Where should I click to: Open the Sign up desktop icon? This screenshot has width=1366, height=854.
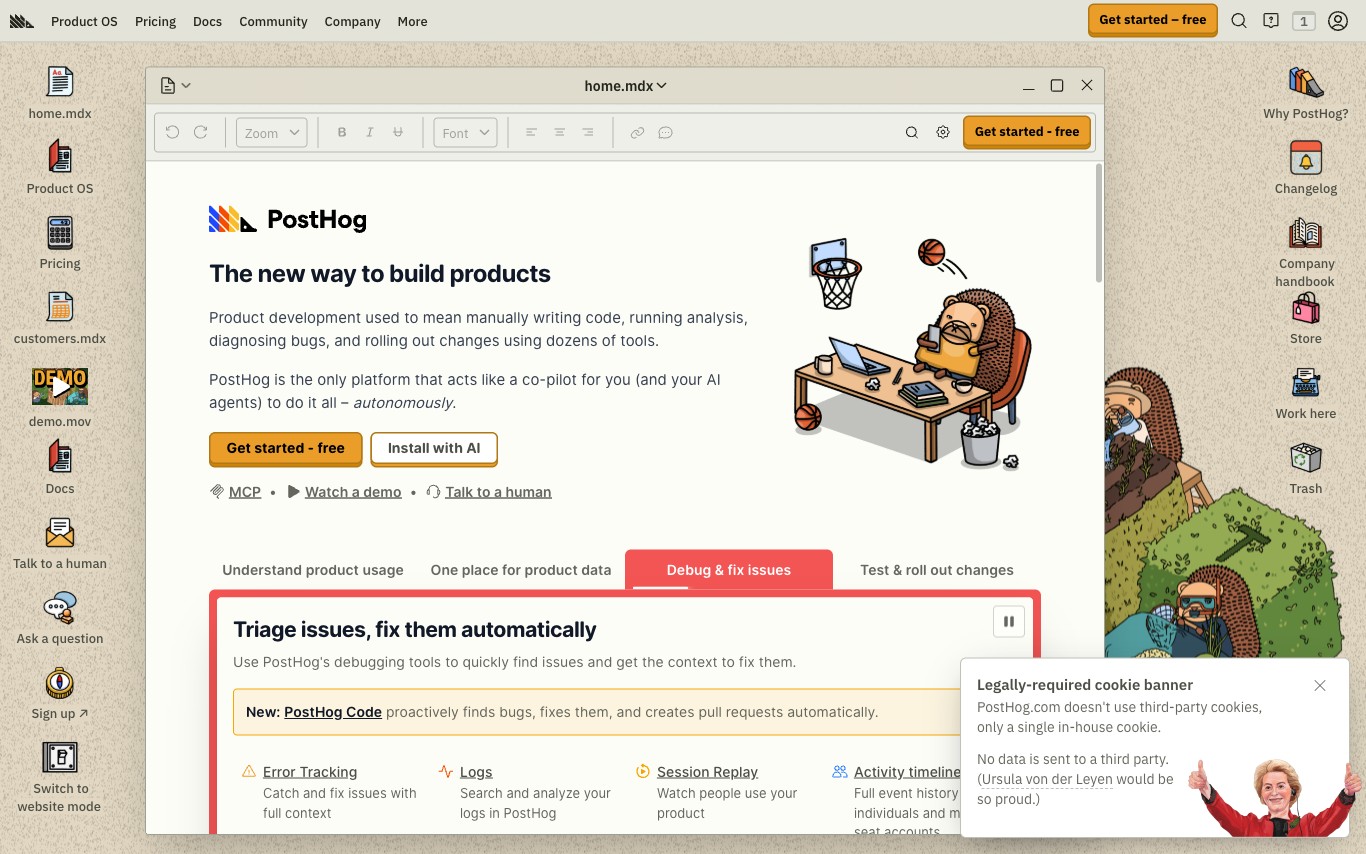[x=60, y=682]
